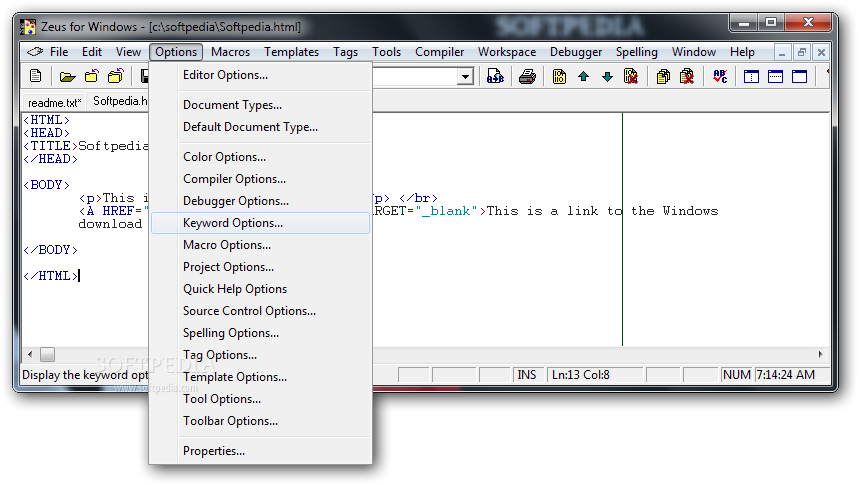Click the open file folder icon
Screen dimensions: 859x485
coord(67,76)
